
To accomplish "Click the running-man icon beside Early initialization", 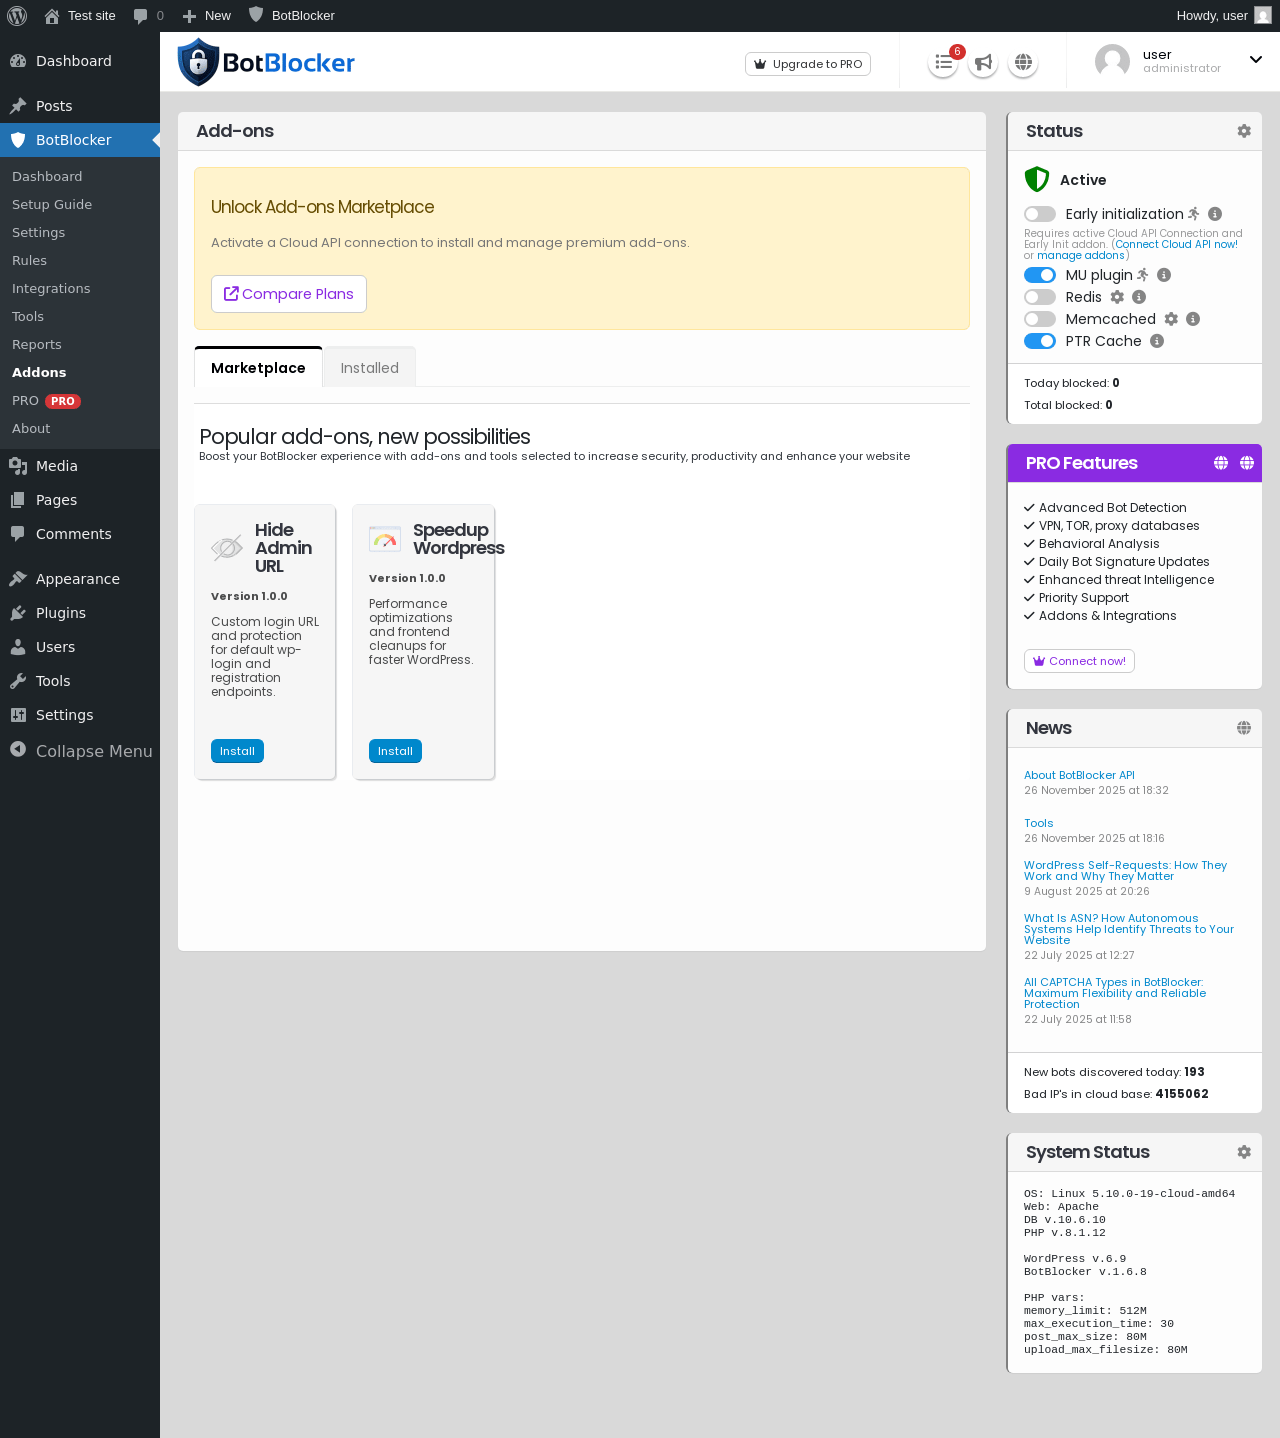I will (x=1194, y=214).
